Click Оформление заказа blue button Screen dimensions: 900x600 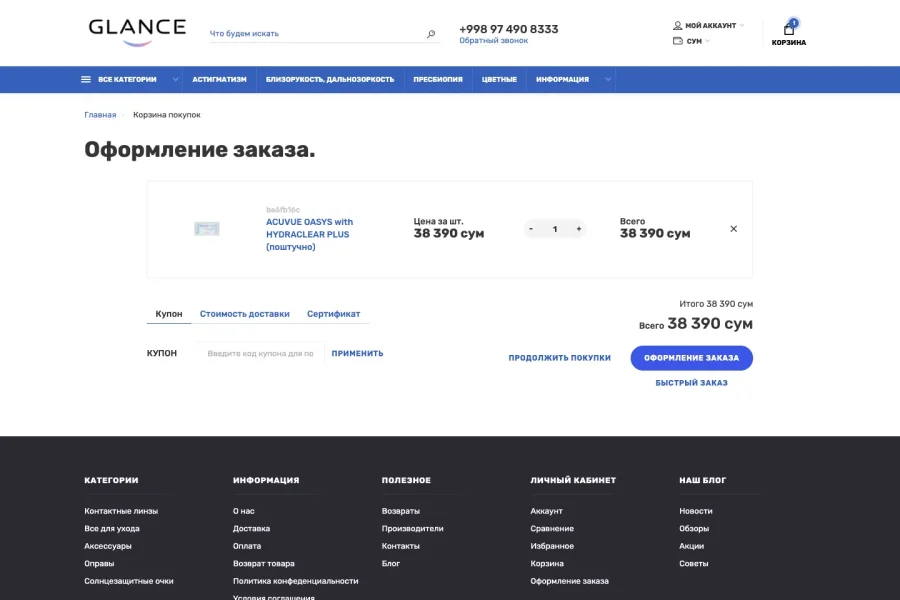click(x=692, y=358)
